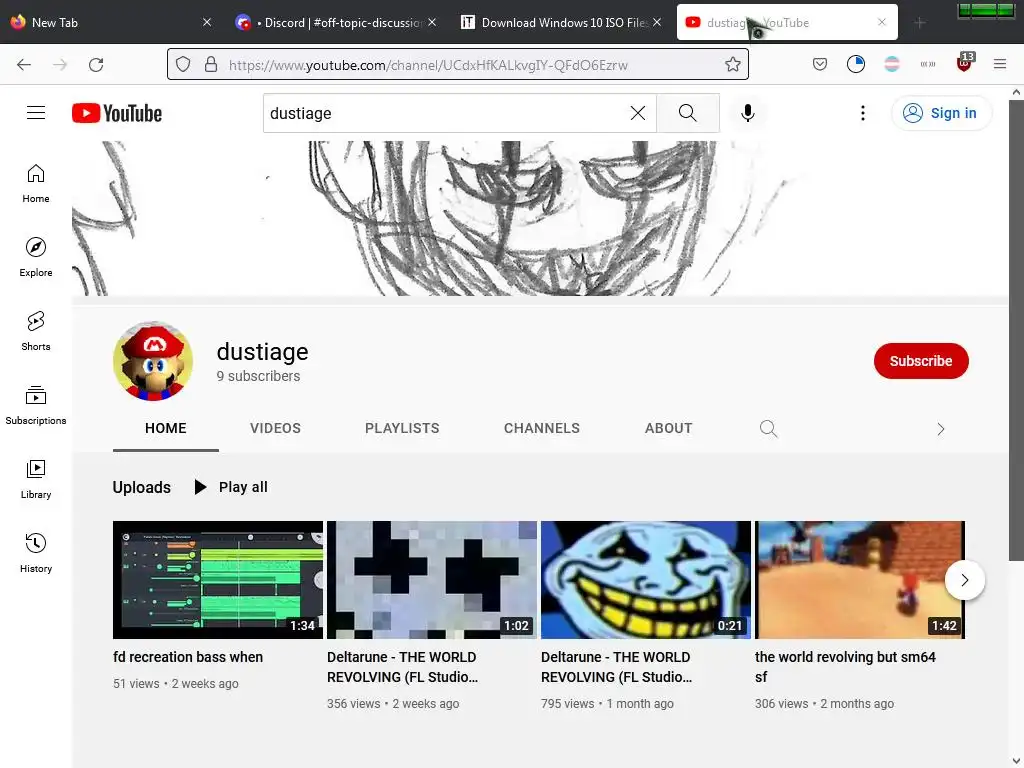The height and width of the screenshot is (768, 1024).
Task: Bookmark this page with the star
Action: coord(733,64)
